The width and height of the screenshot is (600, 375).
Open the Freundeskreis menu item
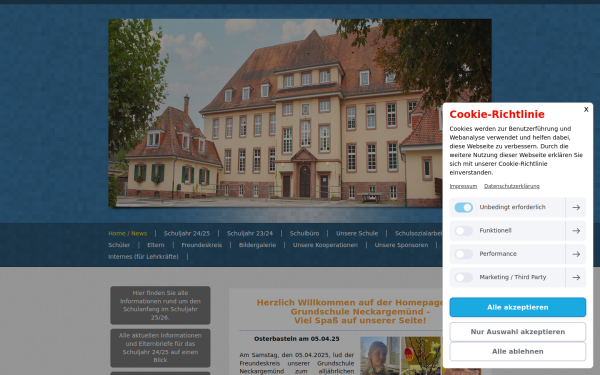[202, 245]
